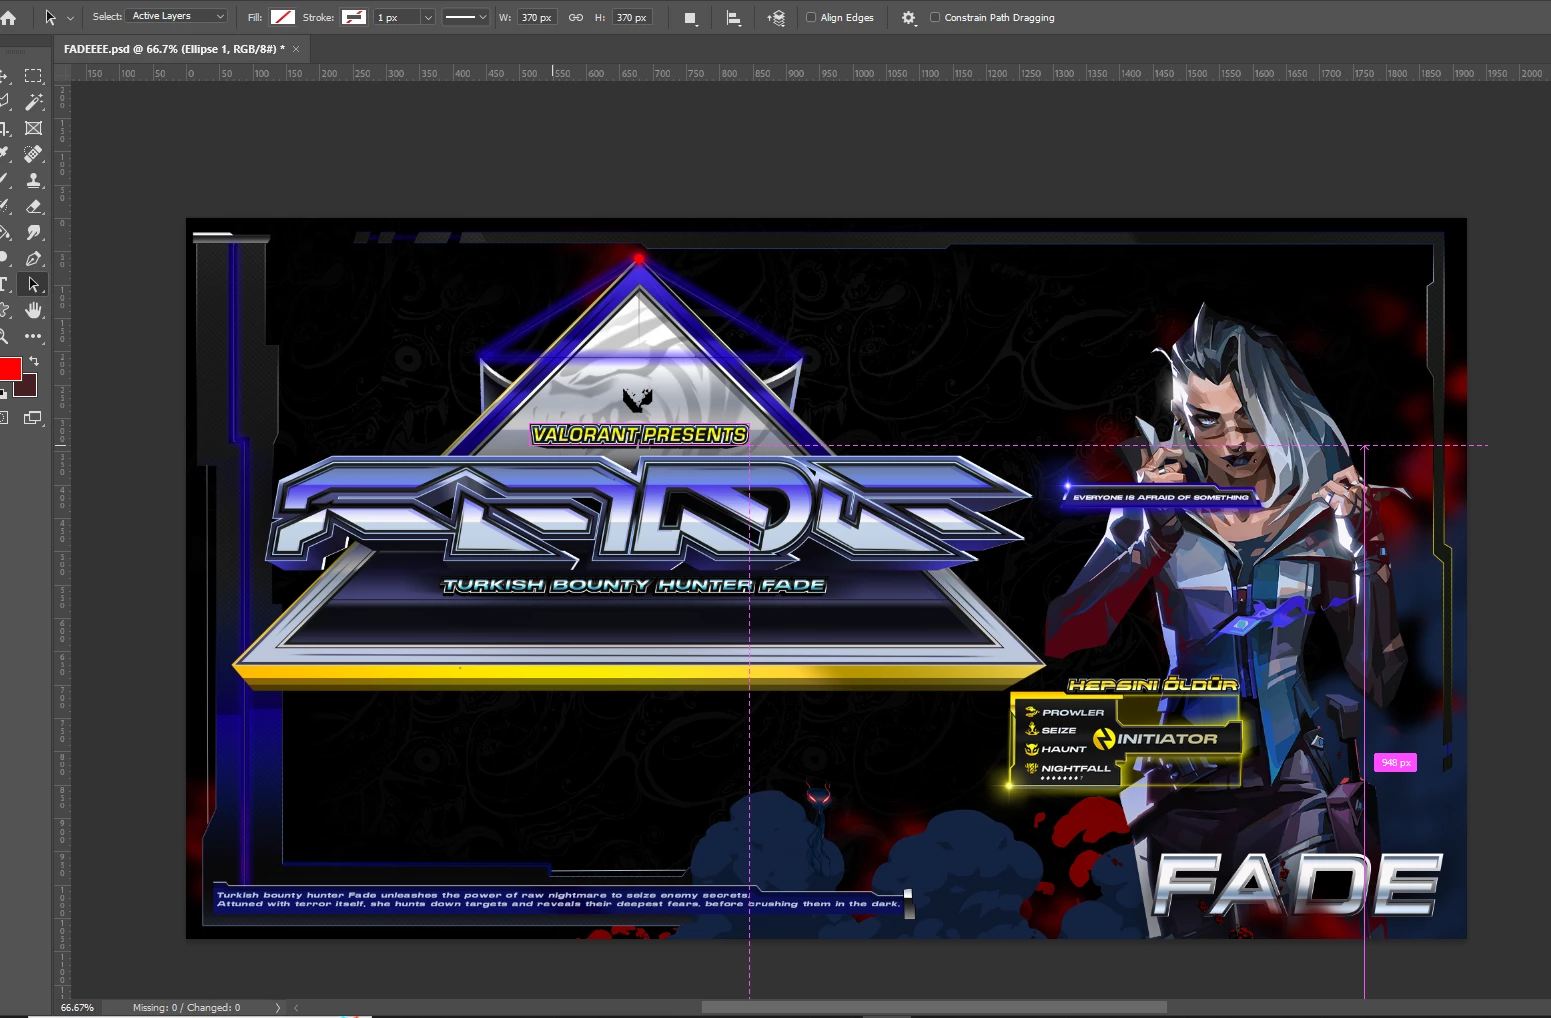
Task: Click the scroll-left arrow beside status bar
Action: (296, 1008)
